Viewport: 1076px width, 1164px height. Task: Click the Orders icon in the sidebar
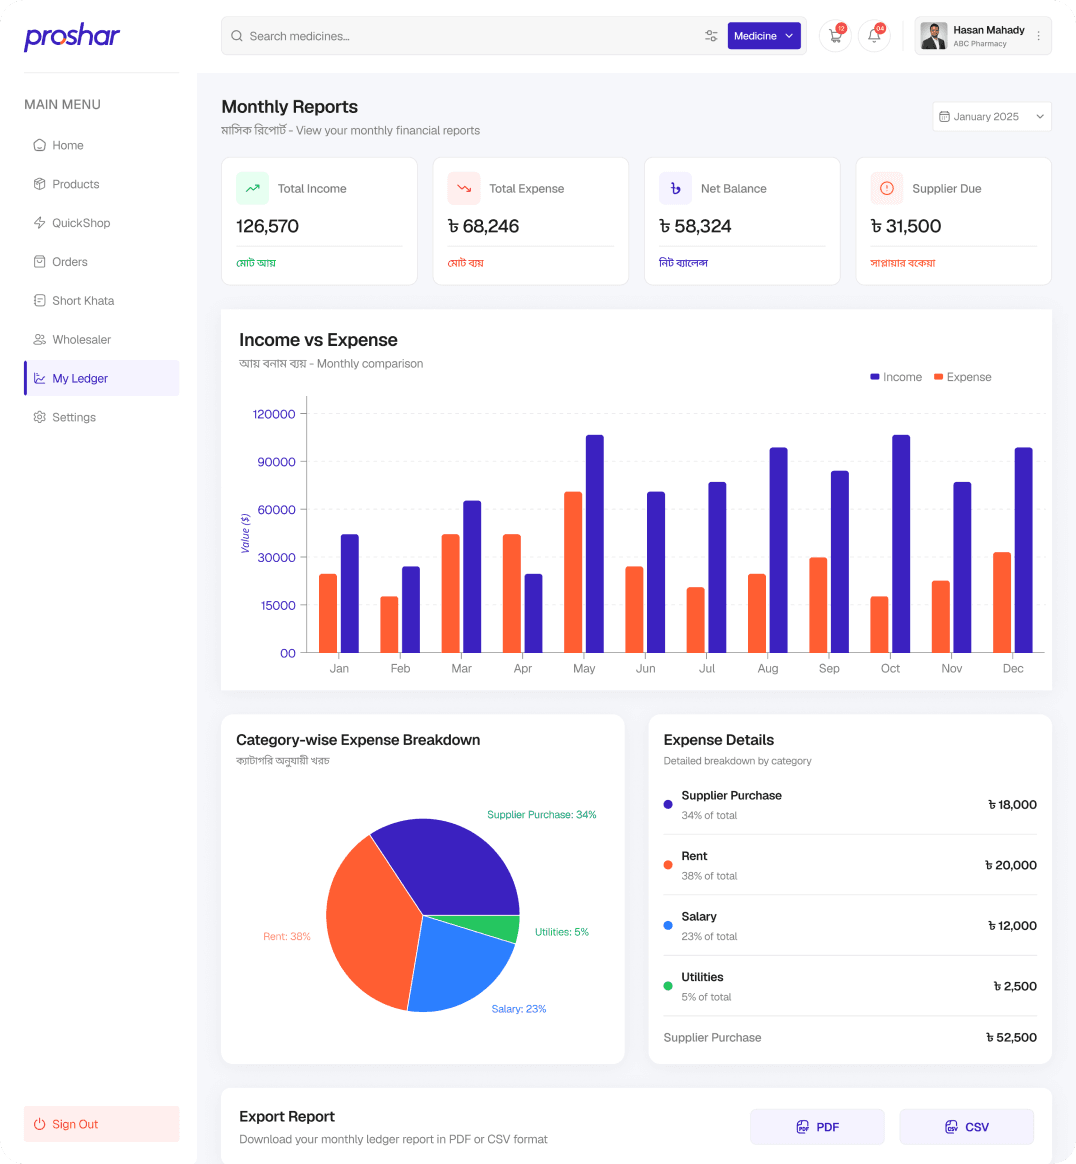click(40, 261)
